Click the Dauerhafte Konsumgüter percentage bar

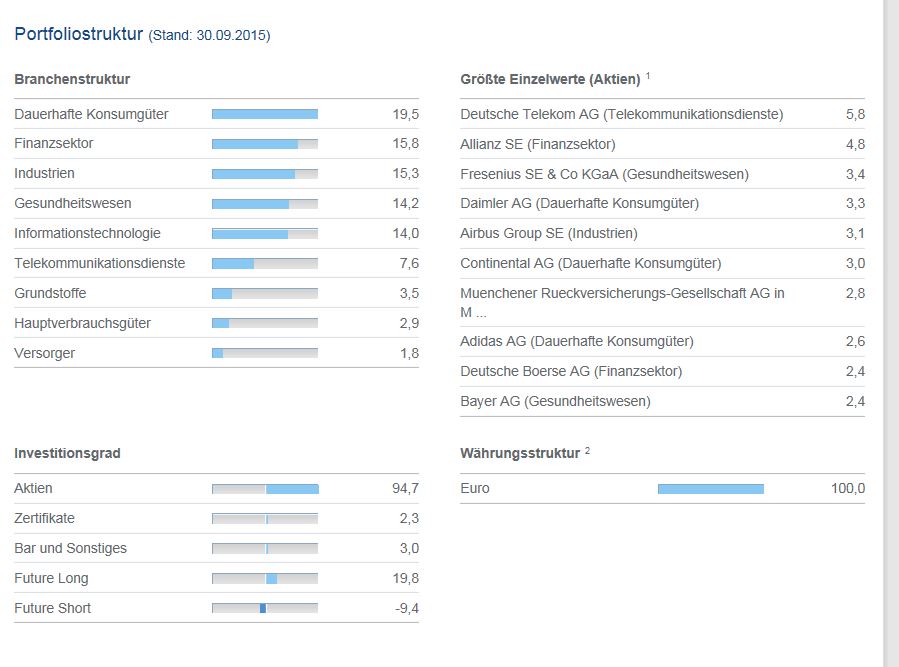[264, 114]
